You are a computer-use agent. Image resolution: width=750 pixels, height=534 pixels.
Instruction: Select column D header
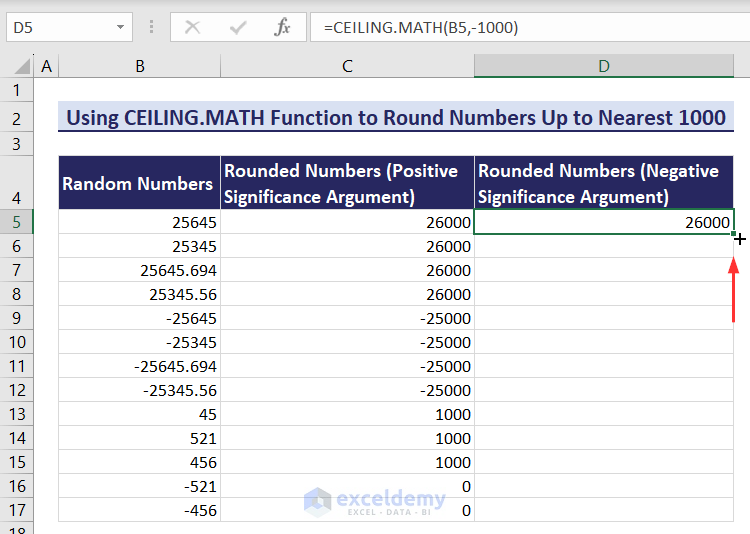coord(604,66)
